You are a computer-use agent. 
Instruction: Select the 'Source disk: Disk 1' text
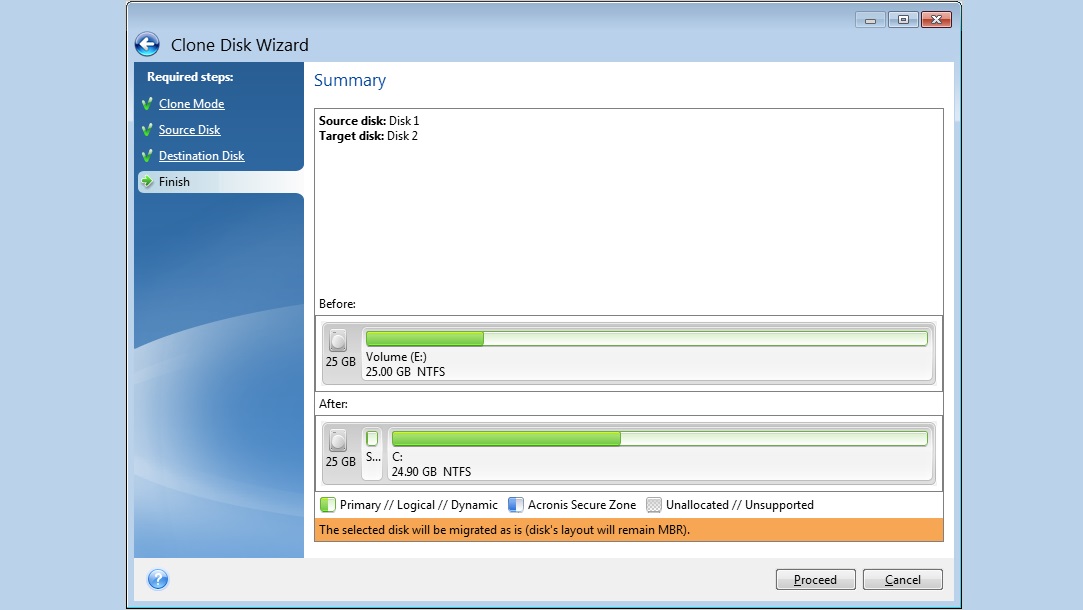tap(369, 121)
